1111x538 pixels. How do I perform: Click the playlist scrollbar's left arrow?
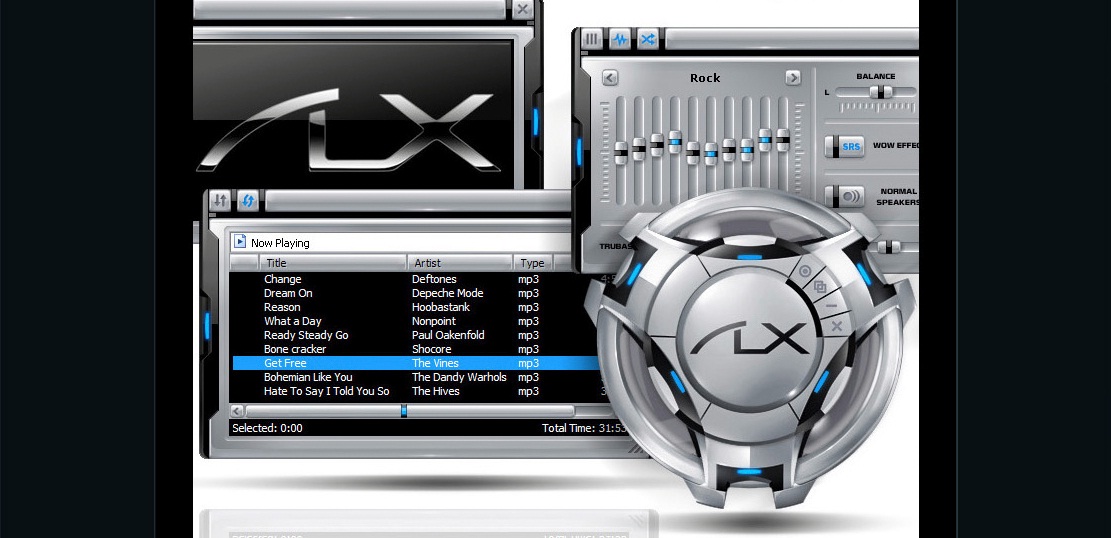[x=237, y=411]
